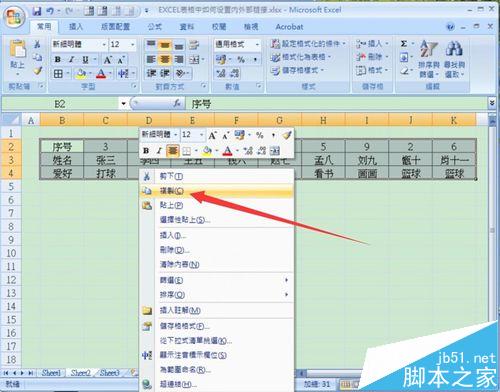Click the AutoSum sigma icon
Viewport: 500px width, 392px height.
pos(404,44)
